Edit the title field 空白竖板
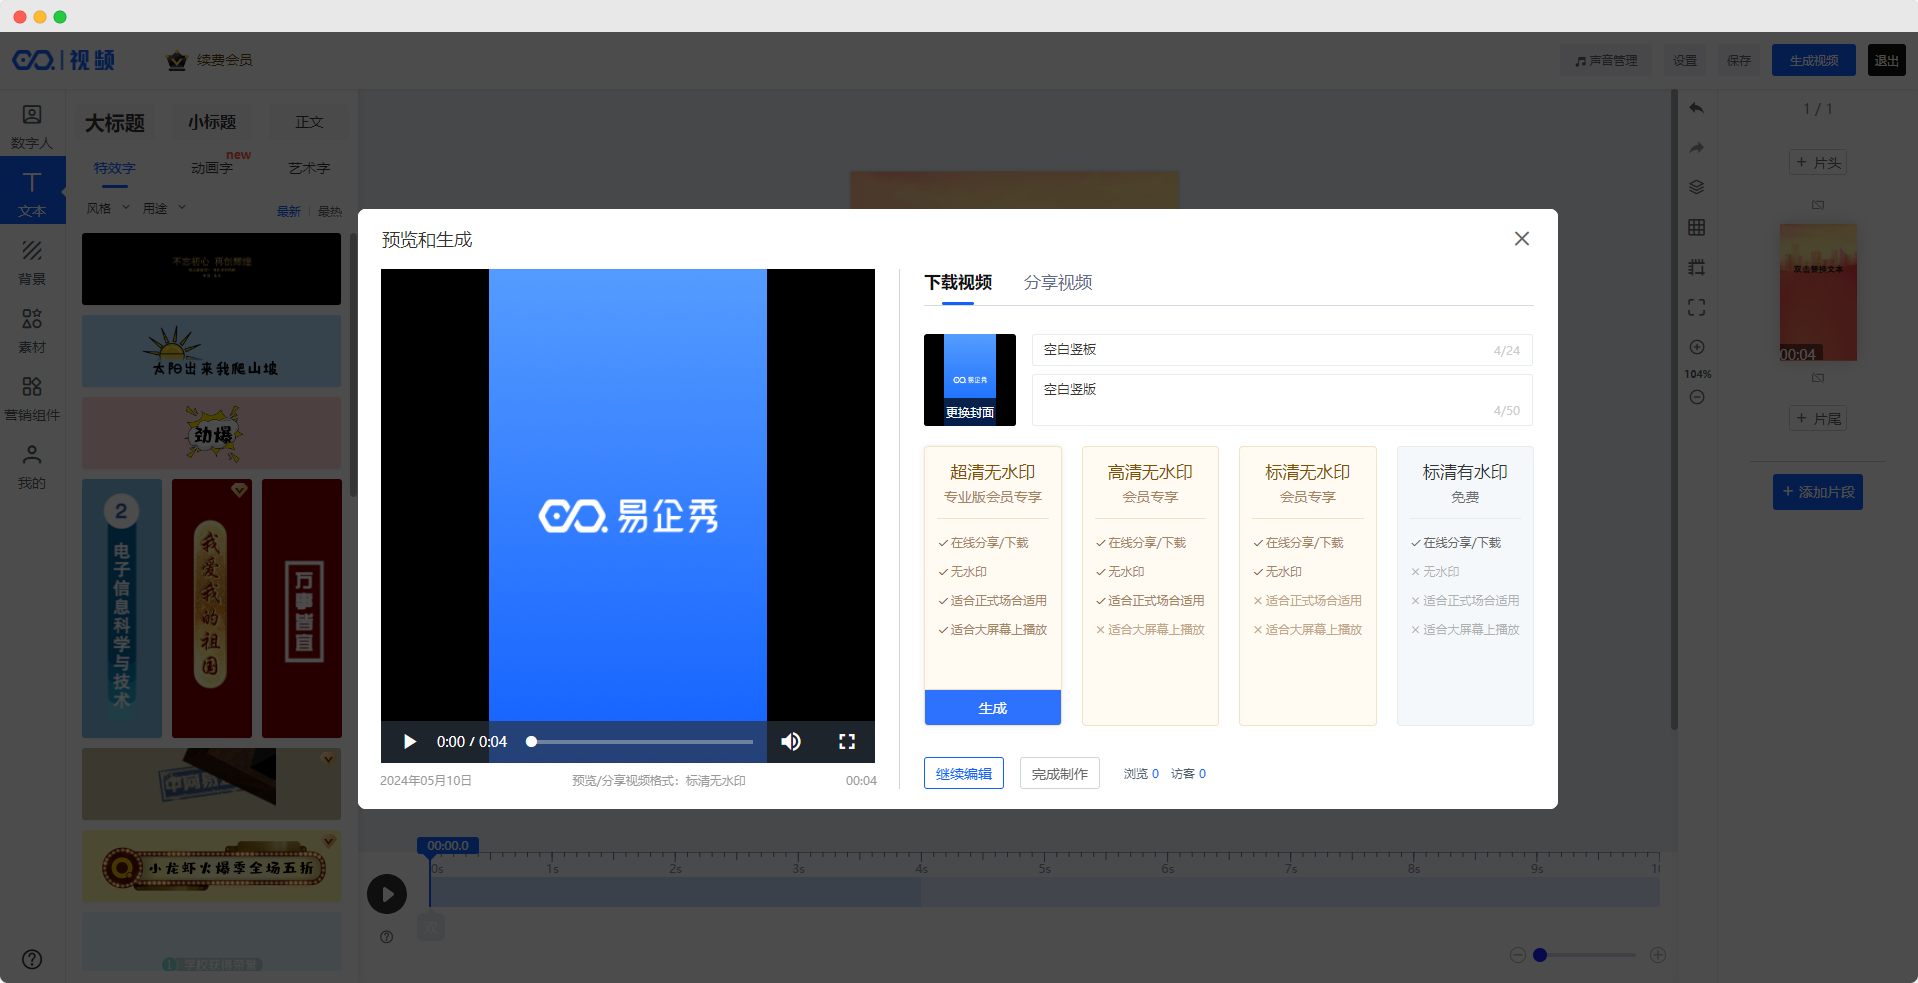This screenshot has height=983, width=1918. (1282, 350)
